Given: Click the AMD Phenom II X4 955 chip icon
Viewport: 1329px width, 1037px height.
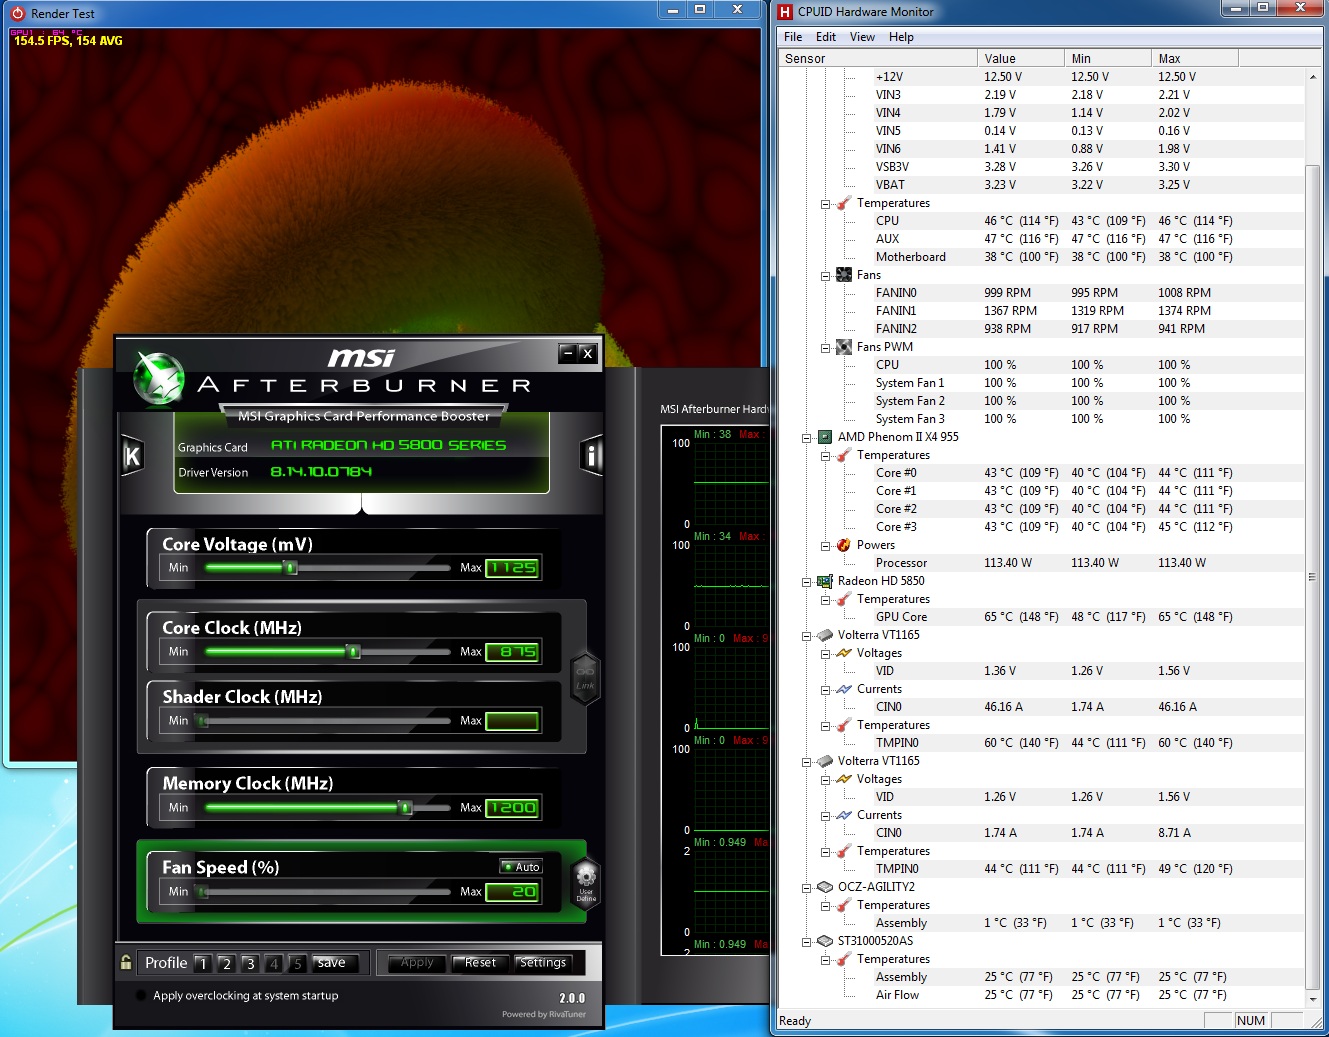Looking at the screenshot, I should (825, 437).
